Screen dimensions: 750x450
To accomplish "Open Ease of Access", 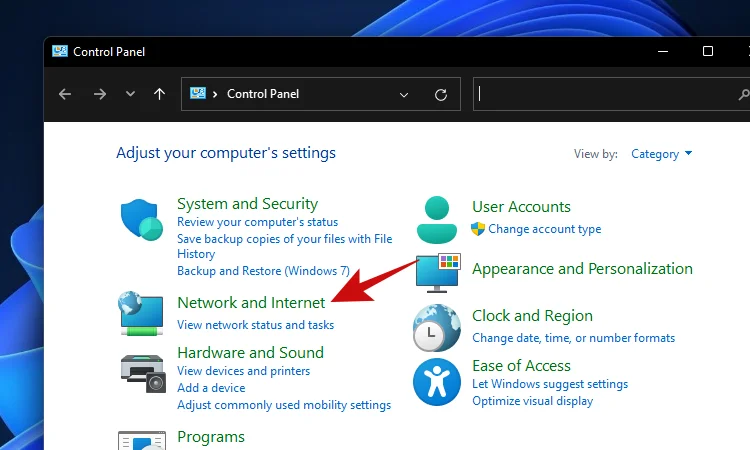I will click(x=521, y=366).
